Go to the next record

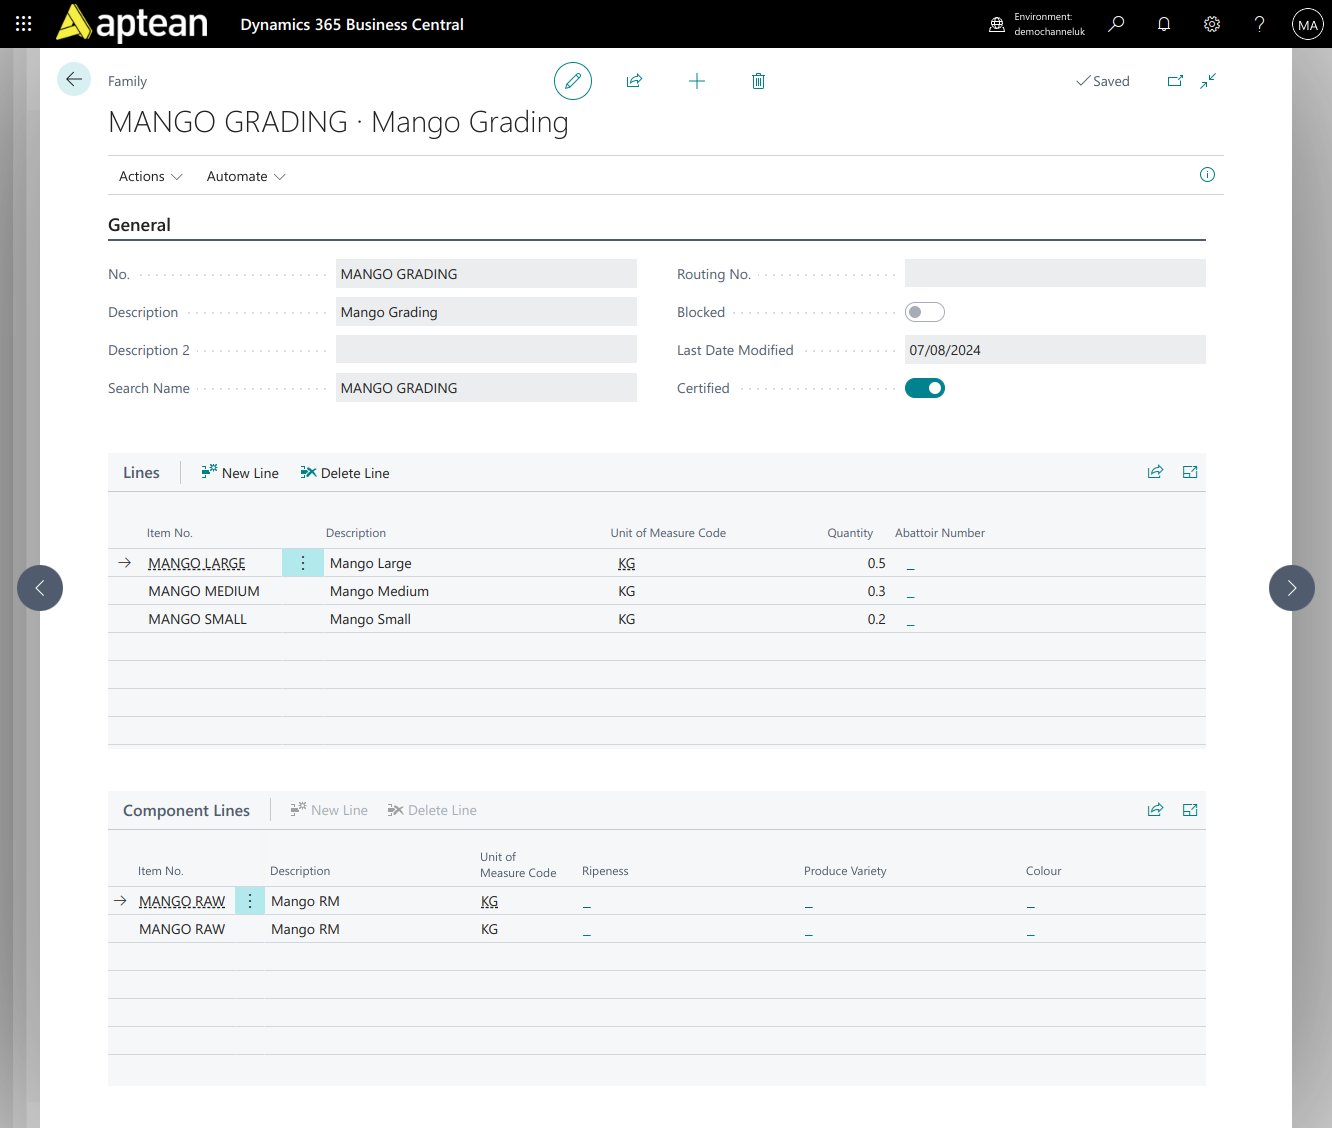point(1292,588)
